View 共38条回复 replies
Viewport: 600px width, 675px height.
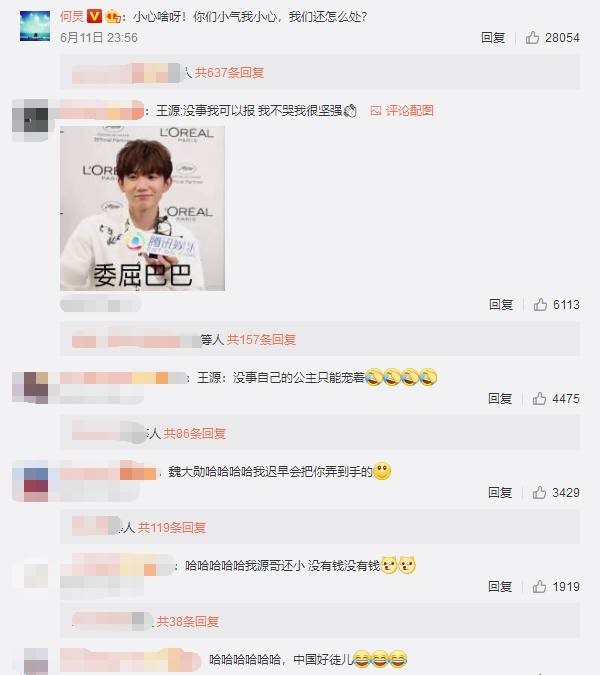188,621
